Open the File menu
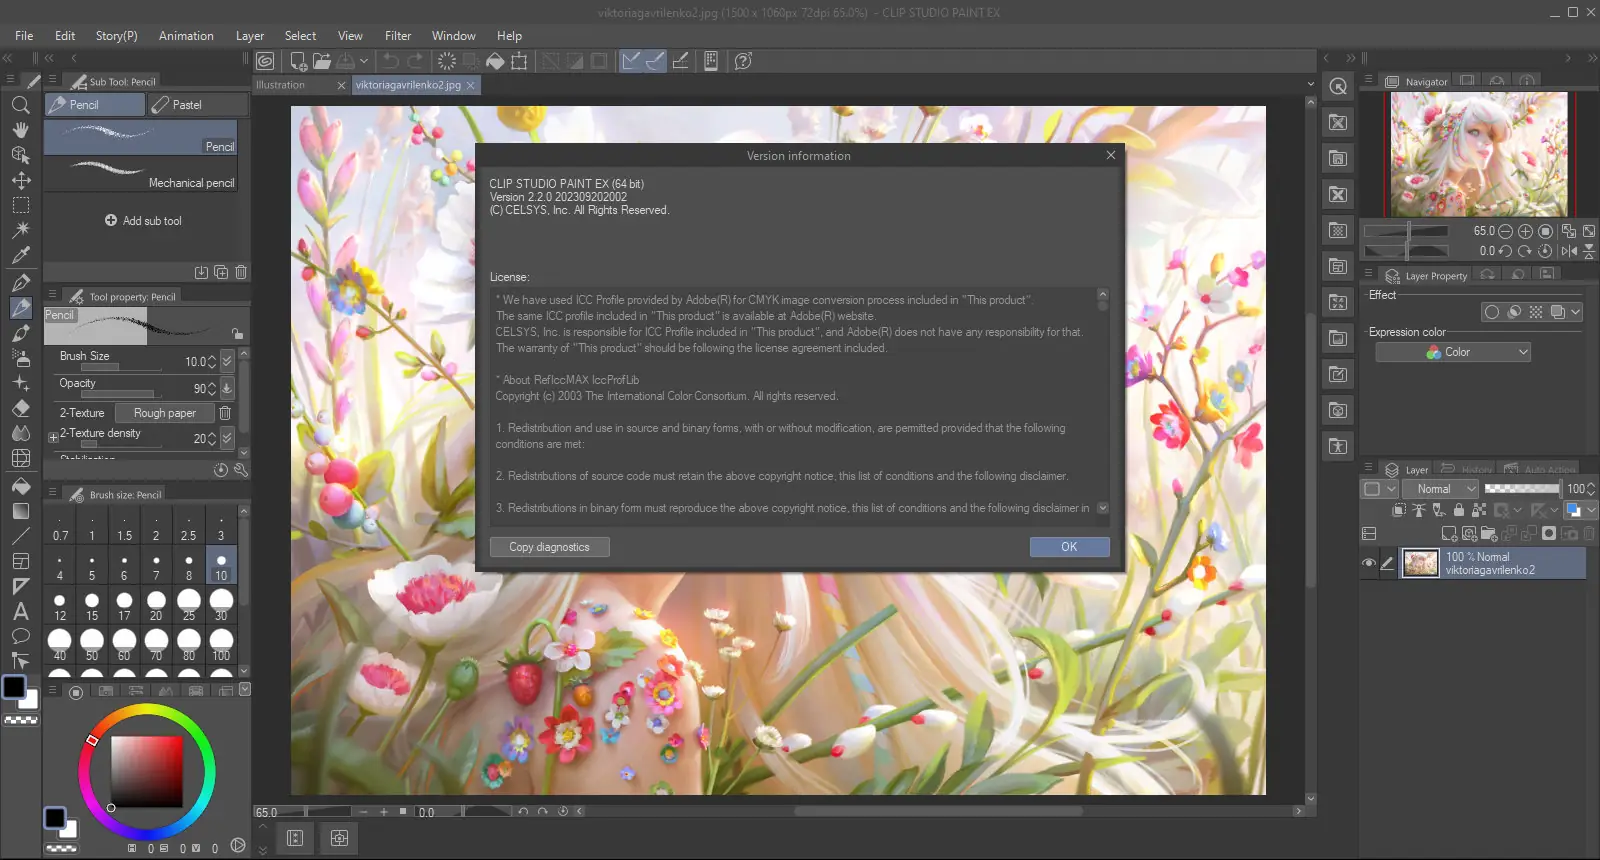 [24, 36]
